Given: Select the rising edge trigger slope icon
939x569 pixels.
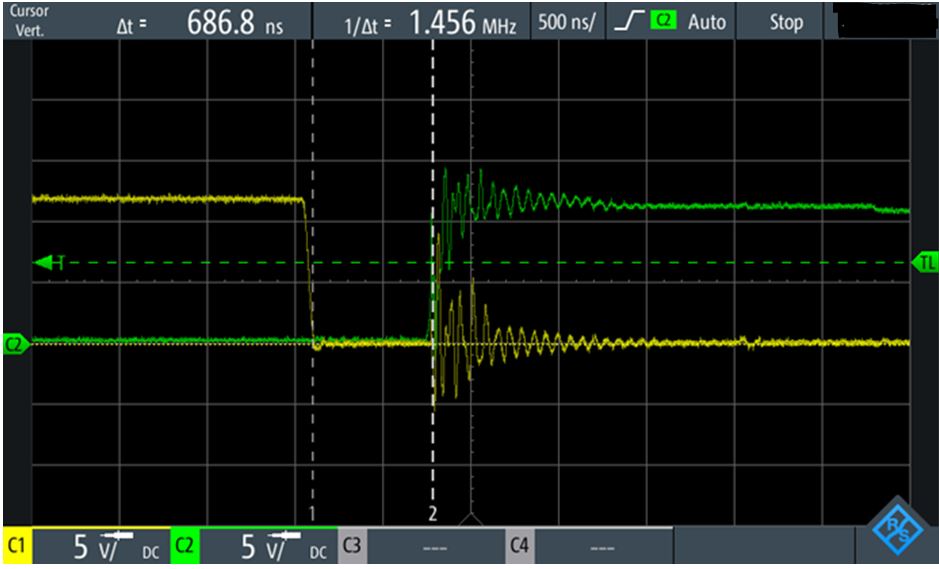Looking at the screenshot, I should tap(629, 22).
